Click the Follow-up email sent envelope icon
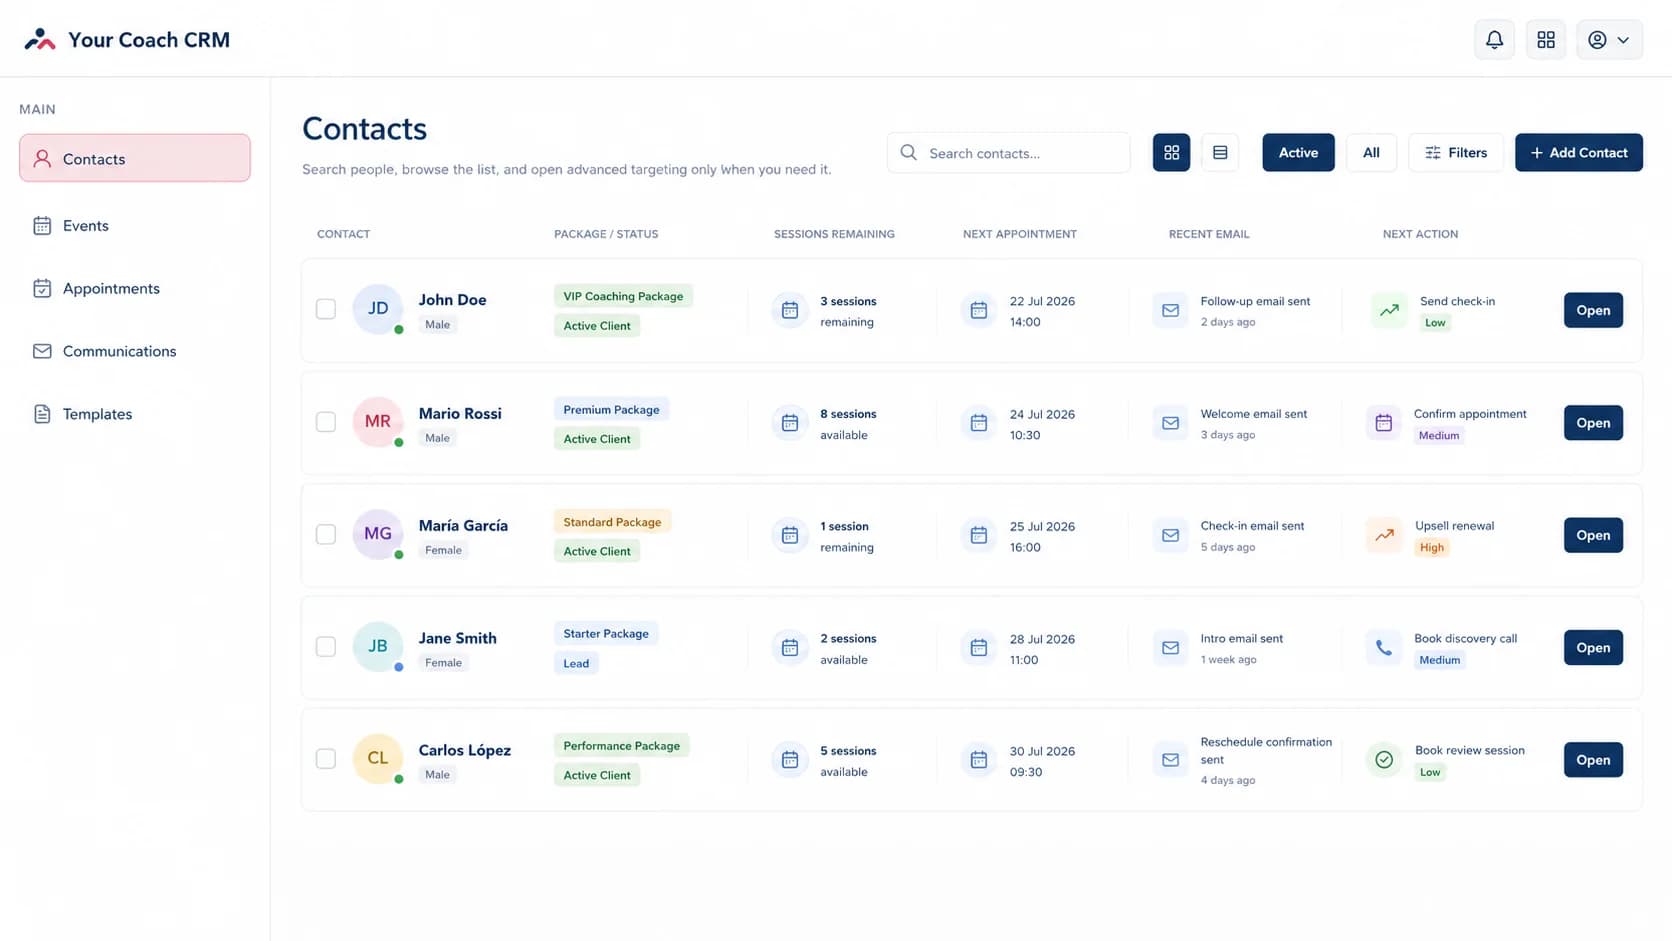The width and height of the screenshot is (1672, 941). tap(1170, 311)
